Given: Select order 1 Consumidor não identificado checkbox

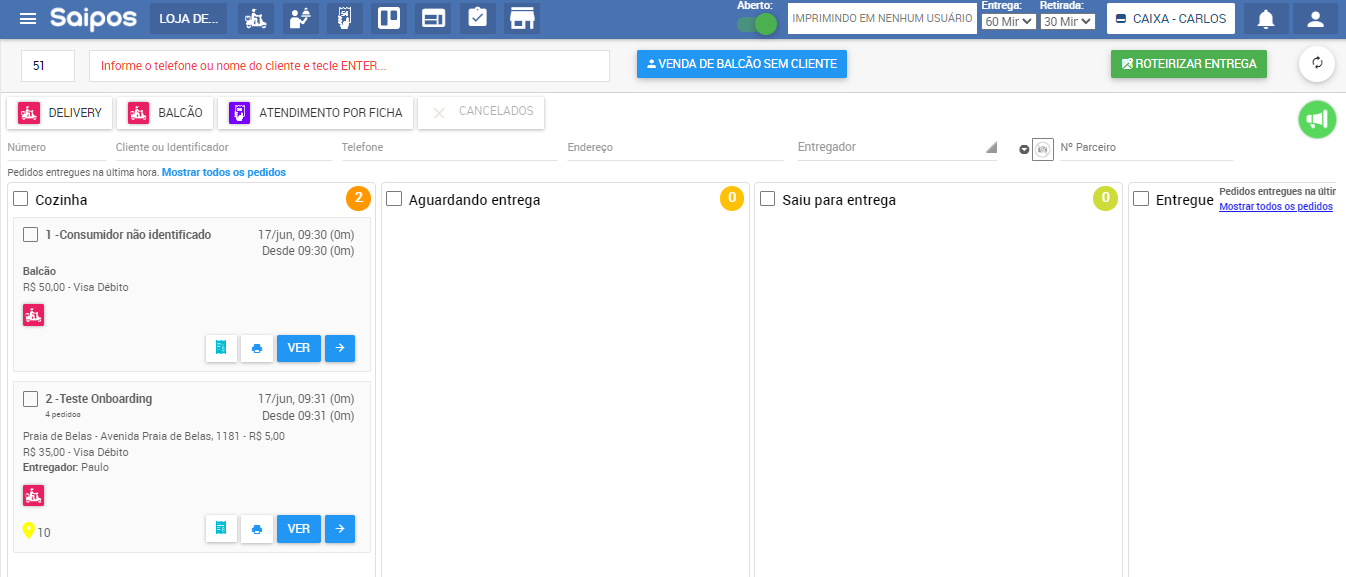Looking at the screenshot, I should [x=31, y=235].
